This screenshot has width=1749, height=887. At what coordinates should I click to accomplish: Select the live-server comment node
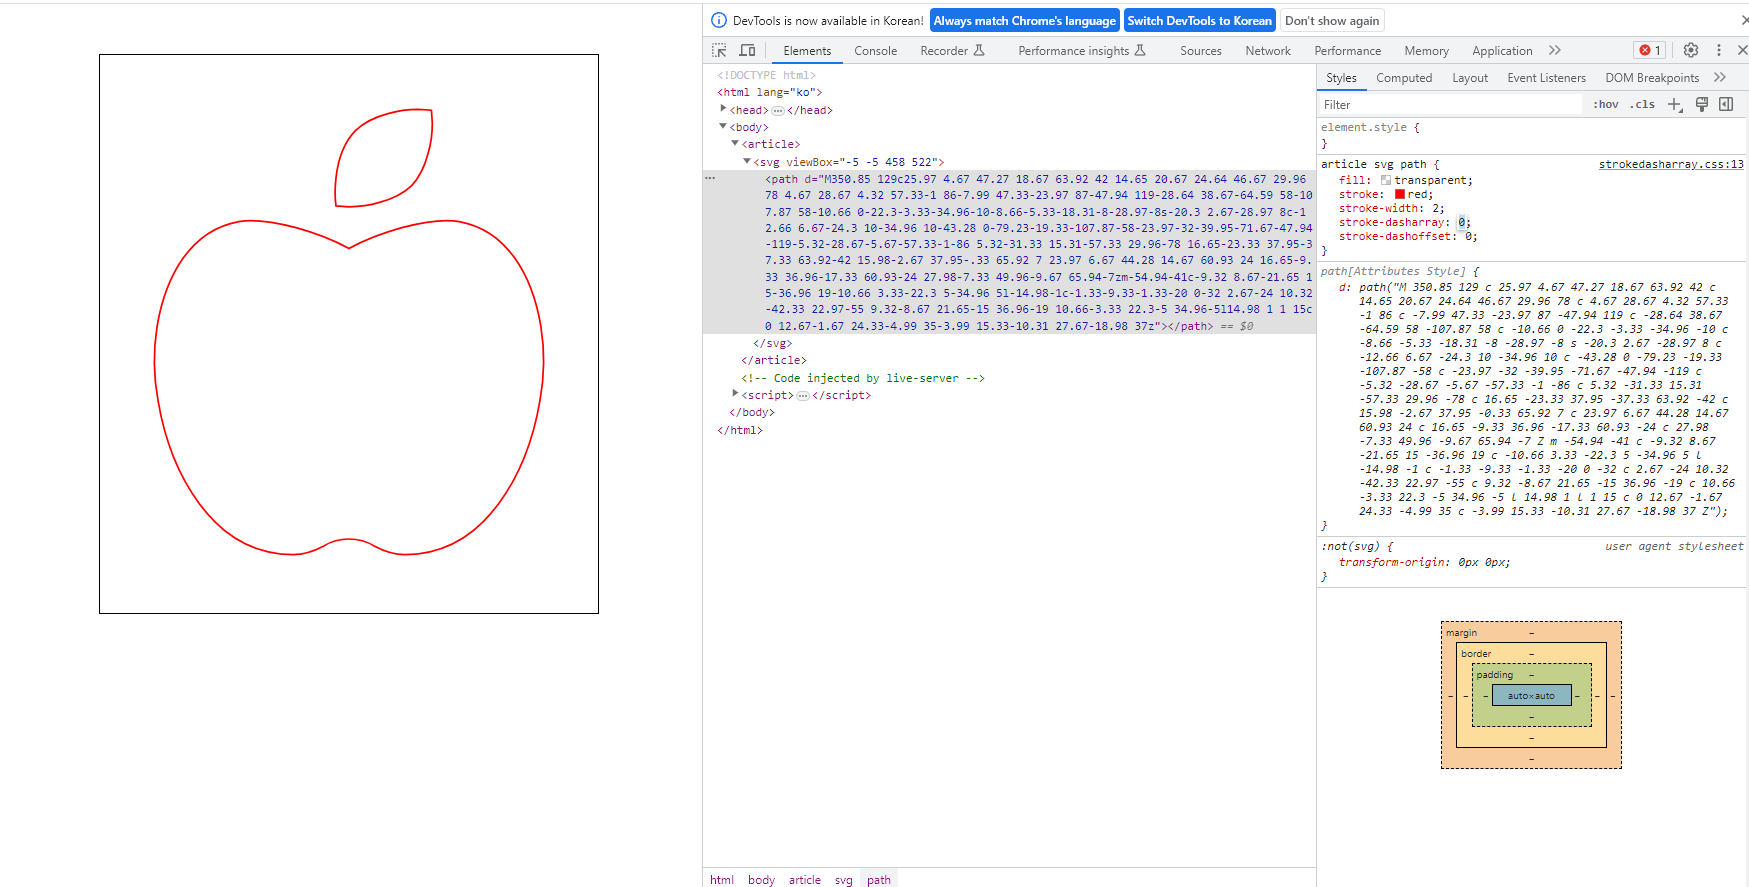pos(863,378)
